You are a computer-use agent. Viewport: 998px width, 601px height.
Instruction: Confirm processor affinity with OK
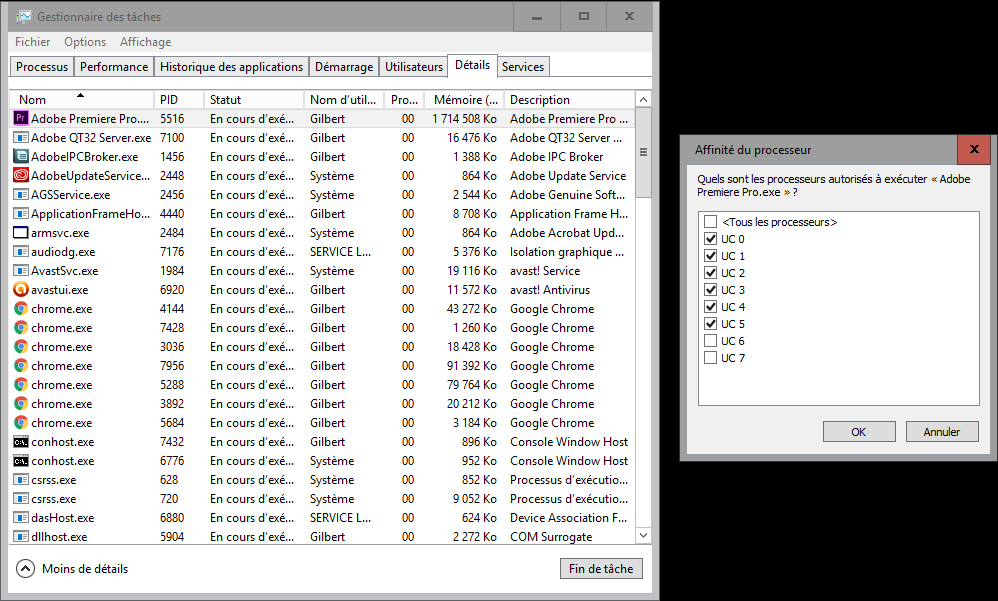point(859,432)
